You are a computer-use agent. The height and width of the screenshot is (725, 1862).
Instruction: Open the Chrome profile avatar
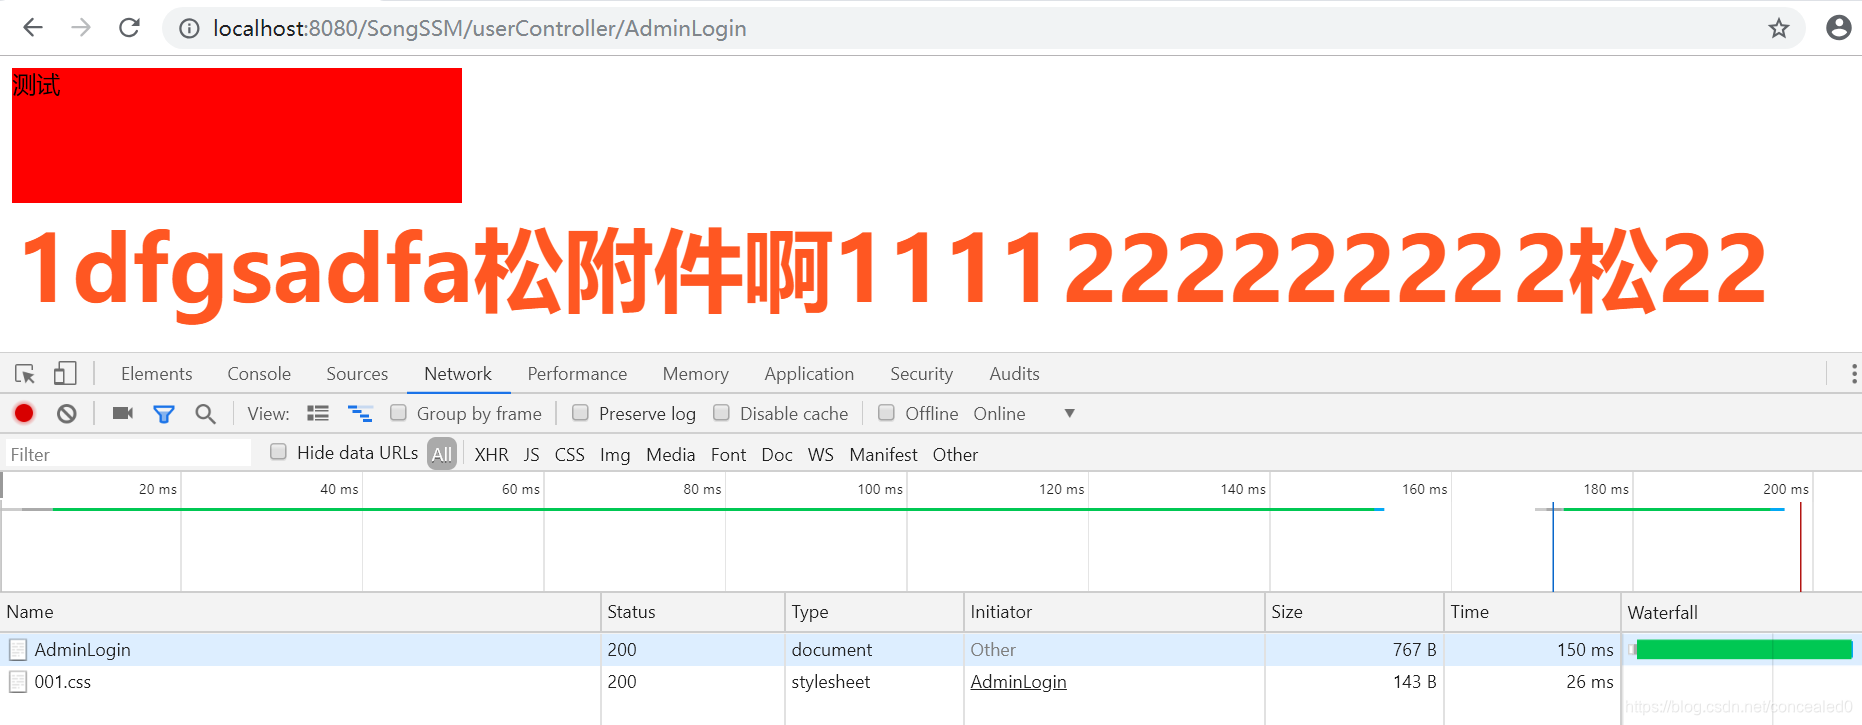pos(1838,28)
